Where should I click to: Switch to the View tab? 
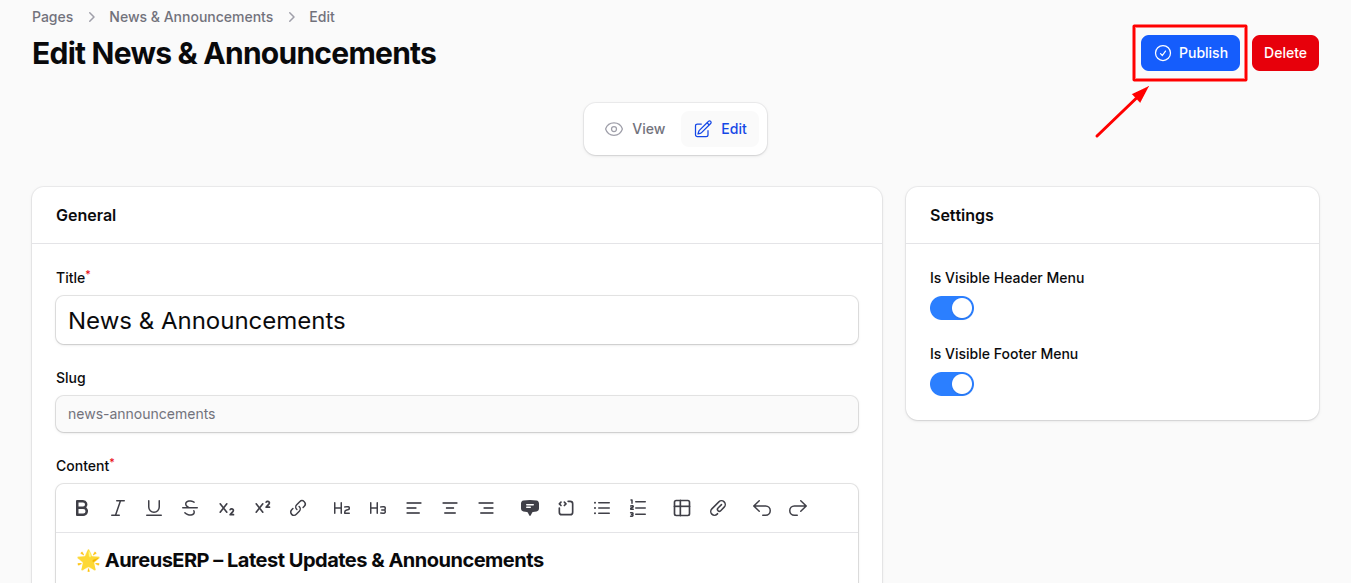[635, 128]
